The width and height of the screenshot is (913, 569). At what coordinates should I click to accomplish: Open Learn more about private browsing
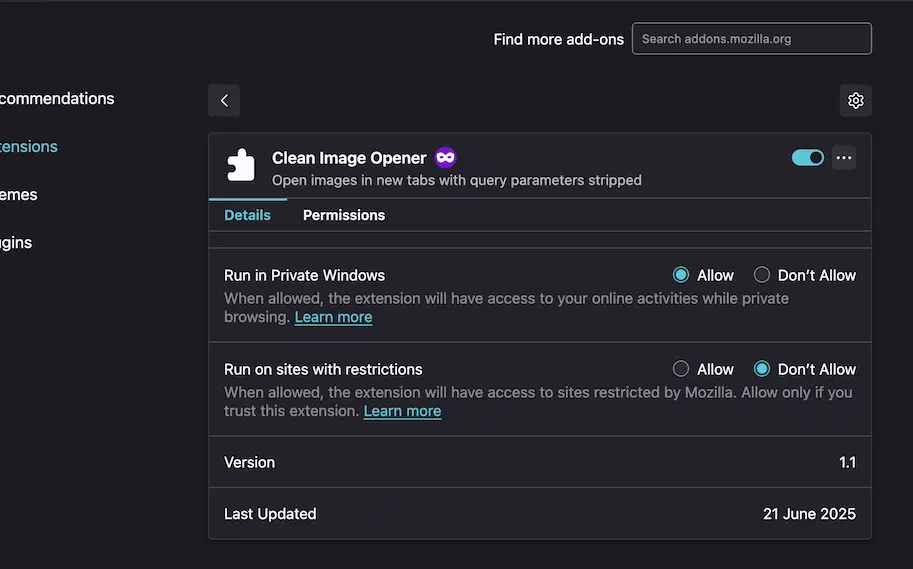(333, 317)
